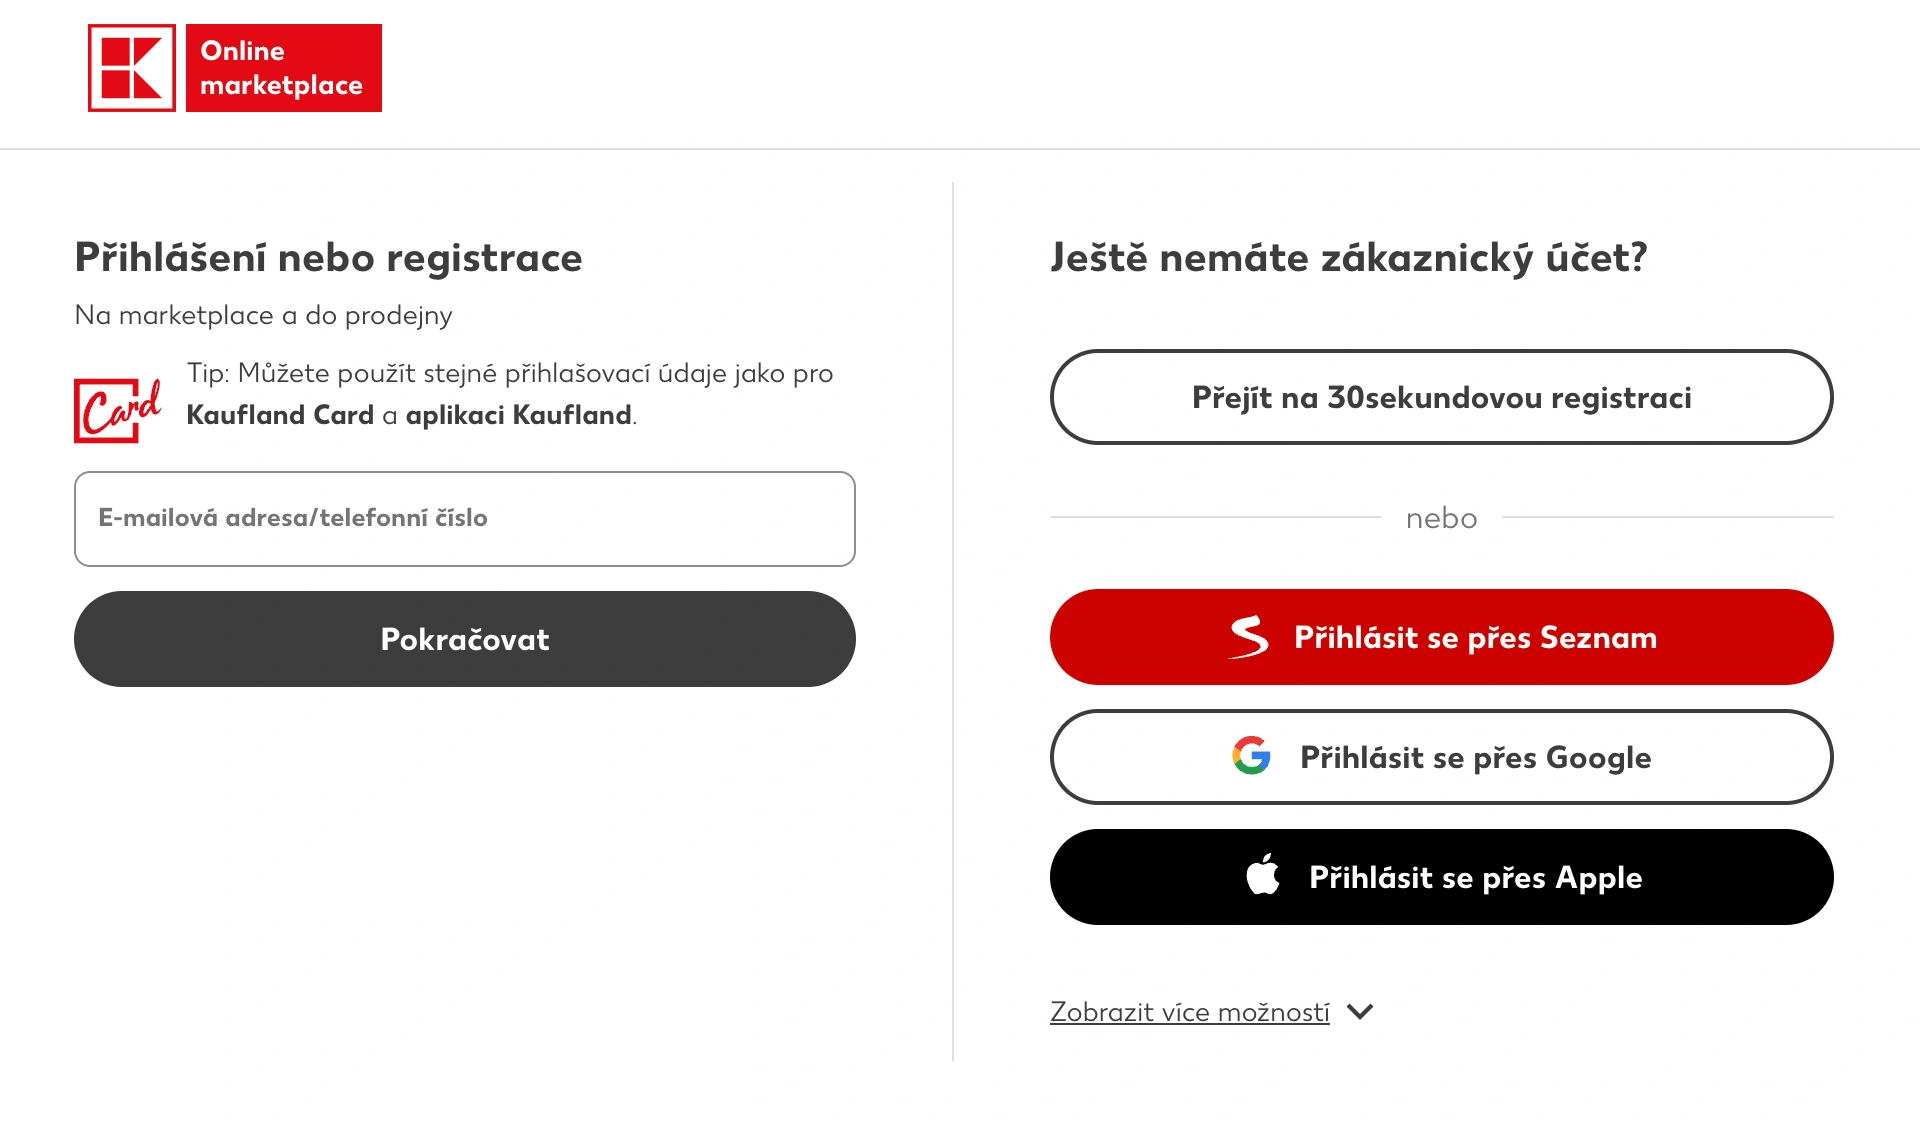Click the Google G icon
The image size is (1920, 1128).
pyautogui.click(x=1253, y=757)
